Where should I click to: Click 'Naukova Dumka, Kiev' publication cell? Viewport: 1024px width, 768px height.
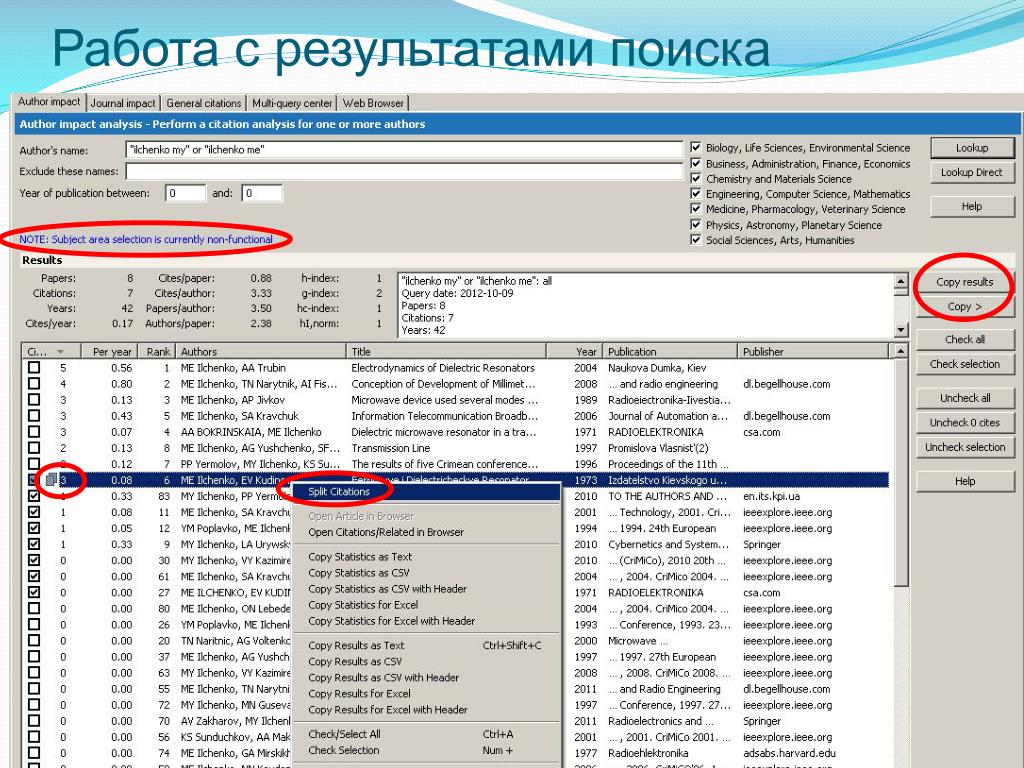coord(657,368)
